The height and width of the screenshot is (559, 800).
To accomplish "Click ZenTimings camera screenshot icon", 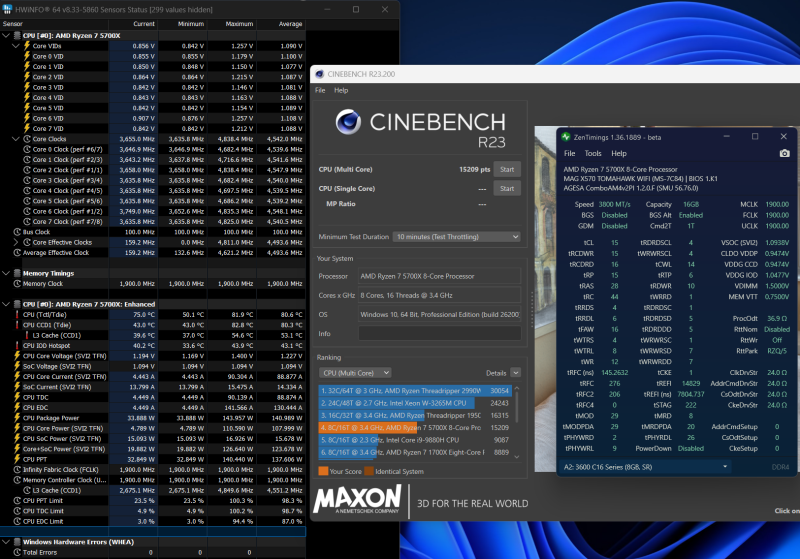I will 784,153.
